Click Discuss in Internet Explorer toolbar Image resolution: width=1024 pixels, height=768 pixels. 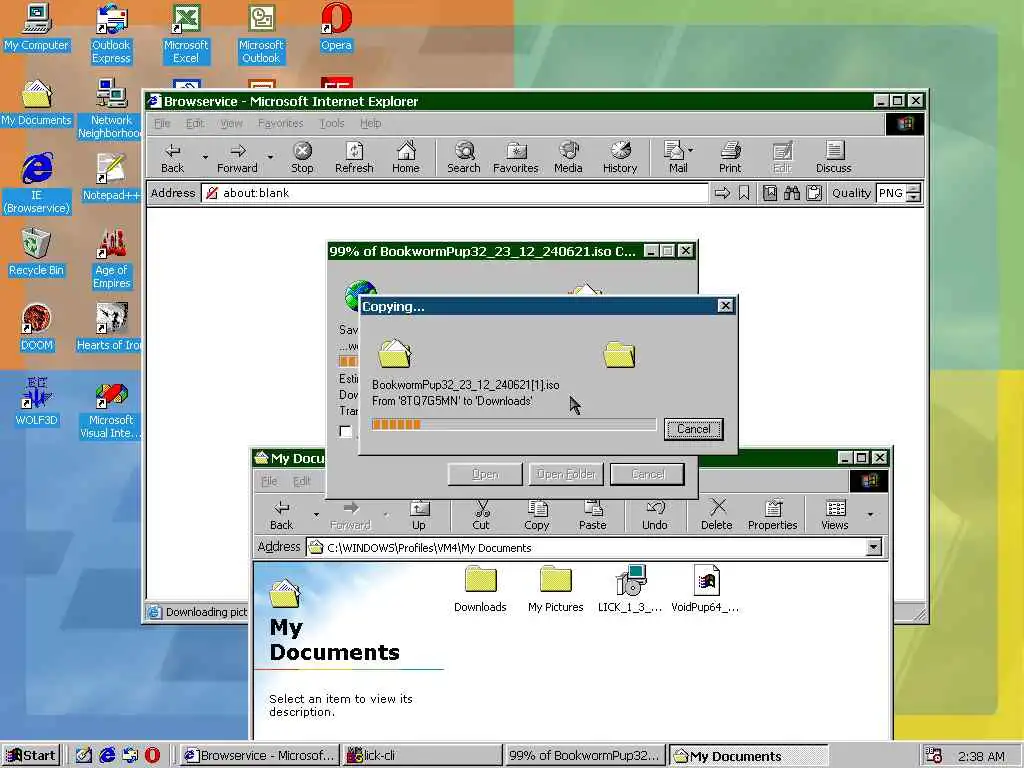point(833,158)
